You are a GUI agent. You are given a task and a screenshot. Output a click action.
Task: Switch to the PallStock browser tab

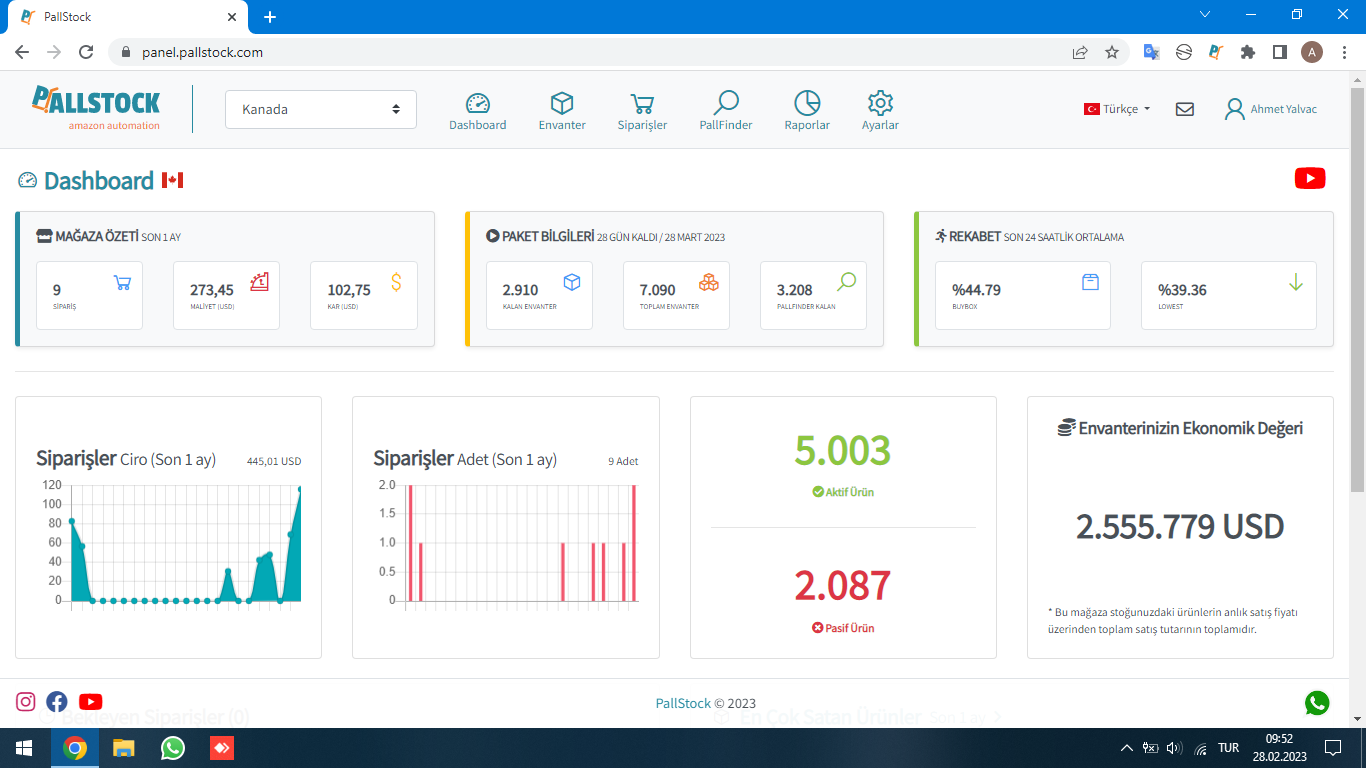[x=130, y=17]
